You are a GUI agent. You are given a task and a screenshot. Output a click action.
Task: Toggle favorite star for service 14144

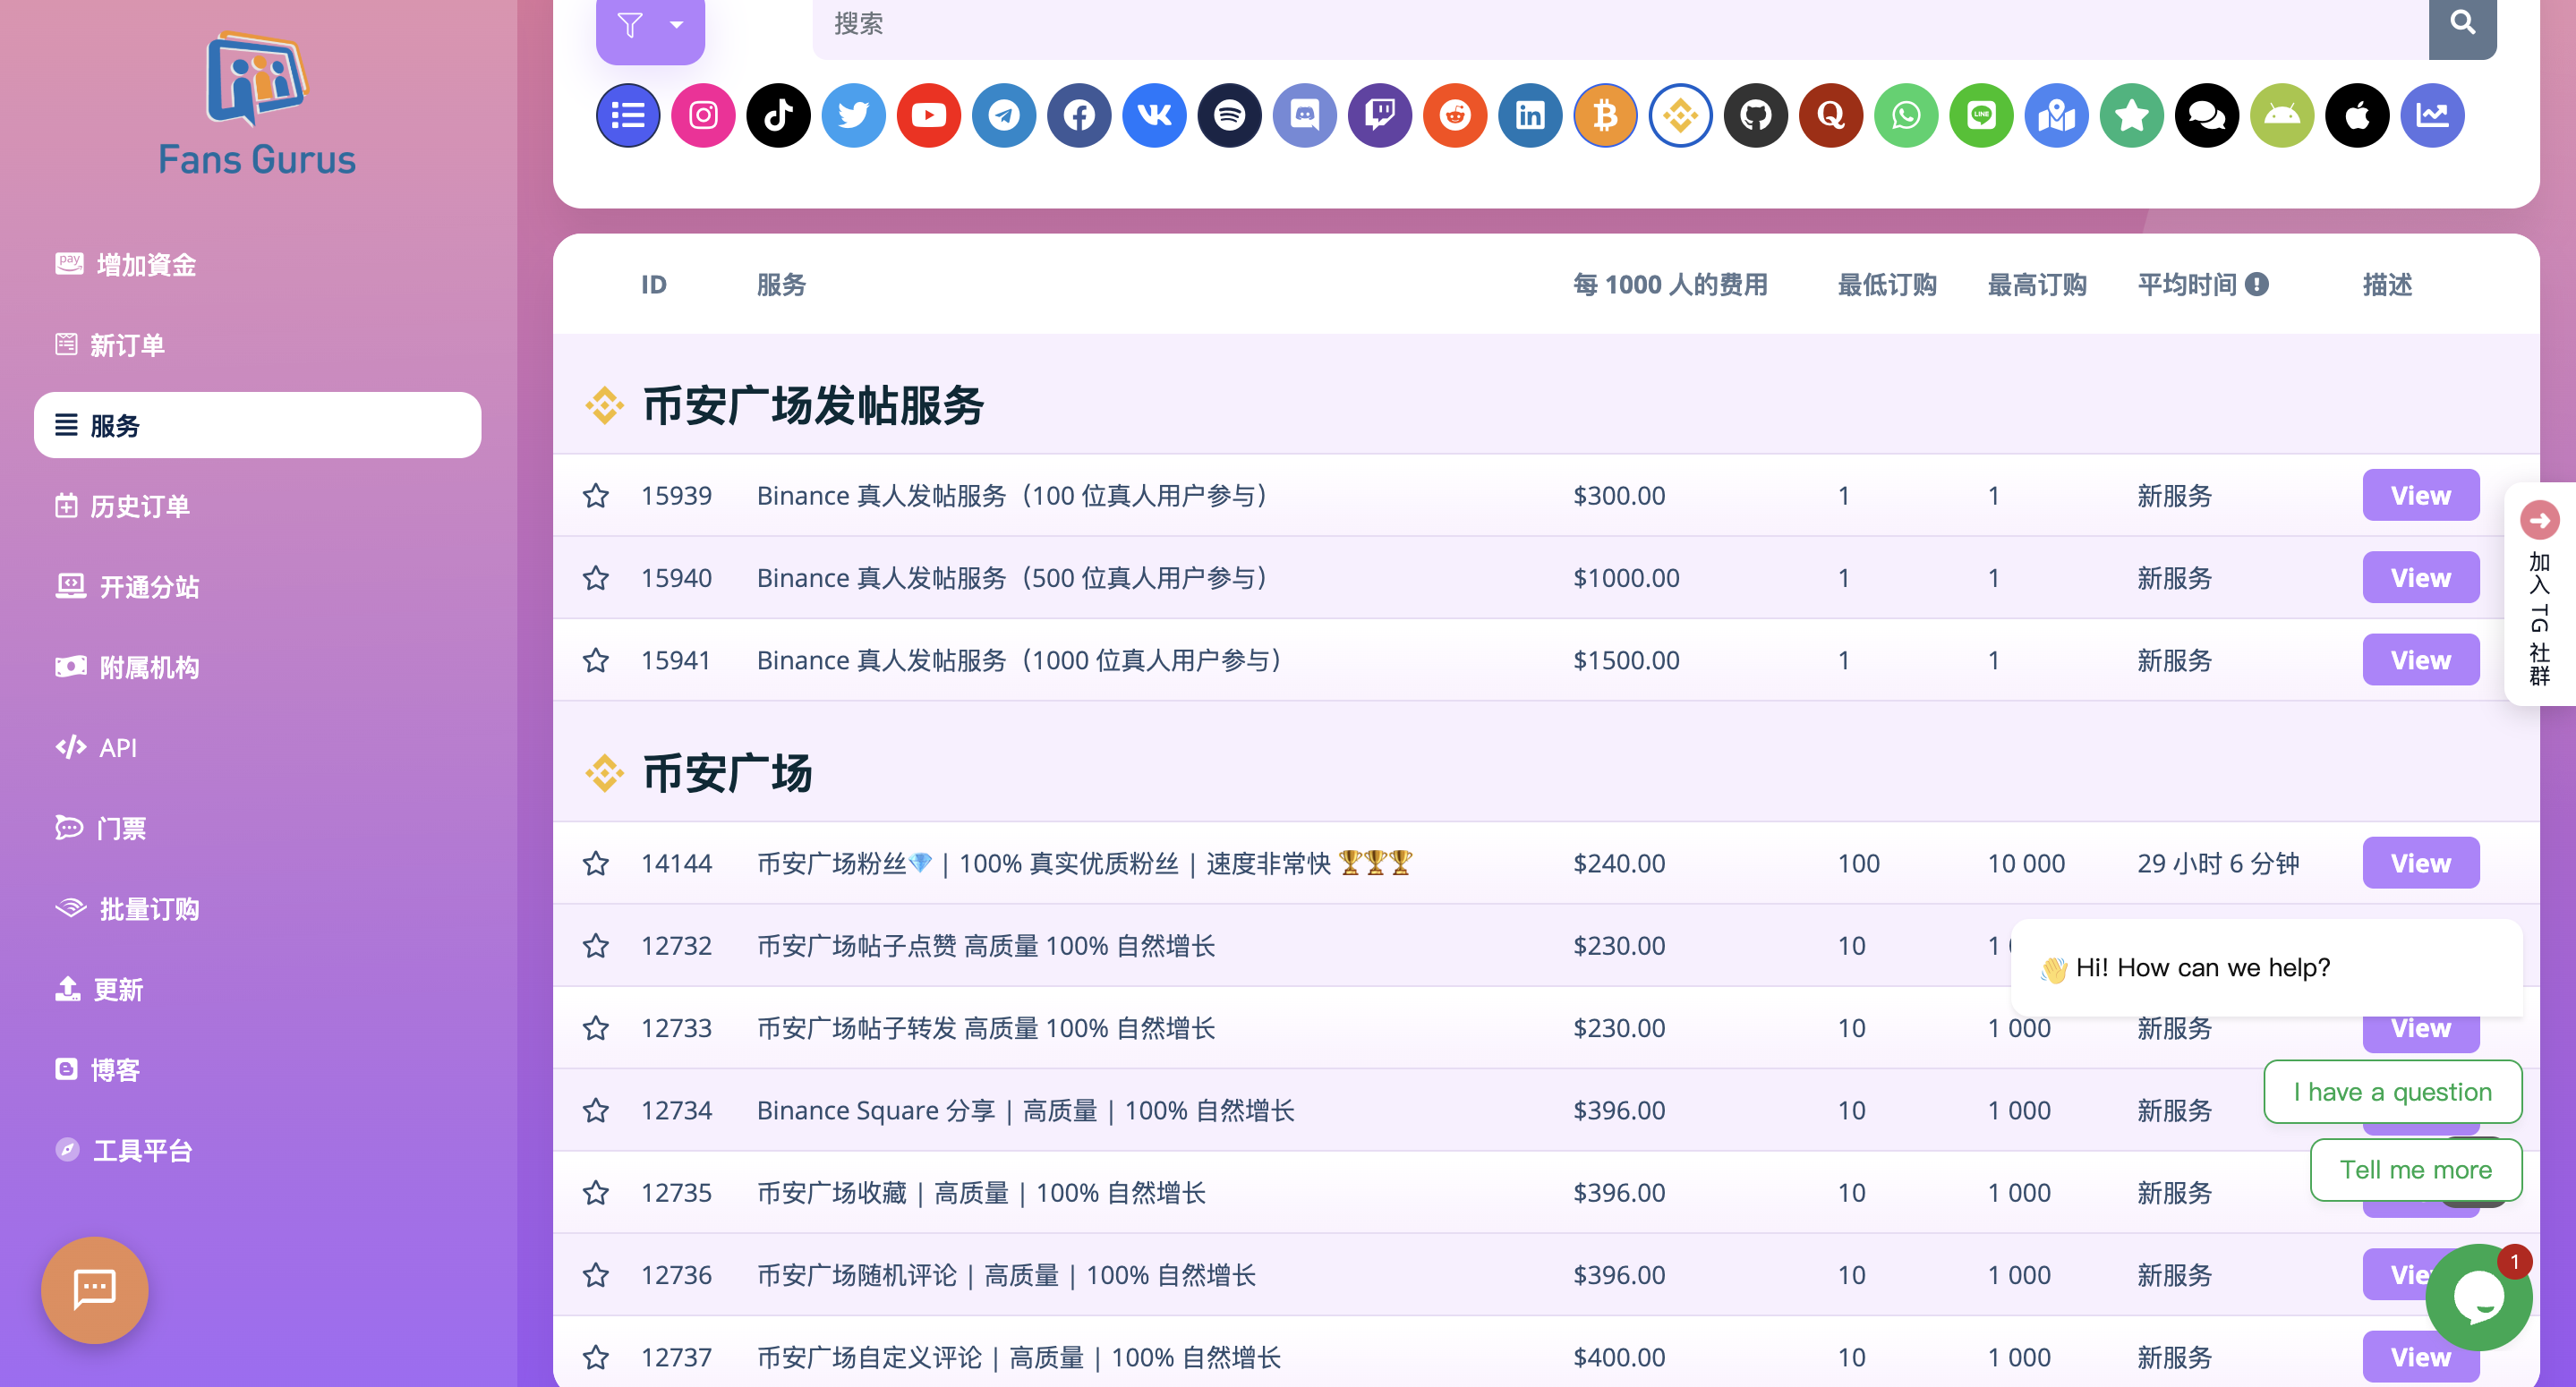[596, 863]
